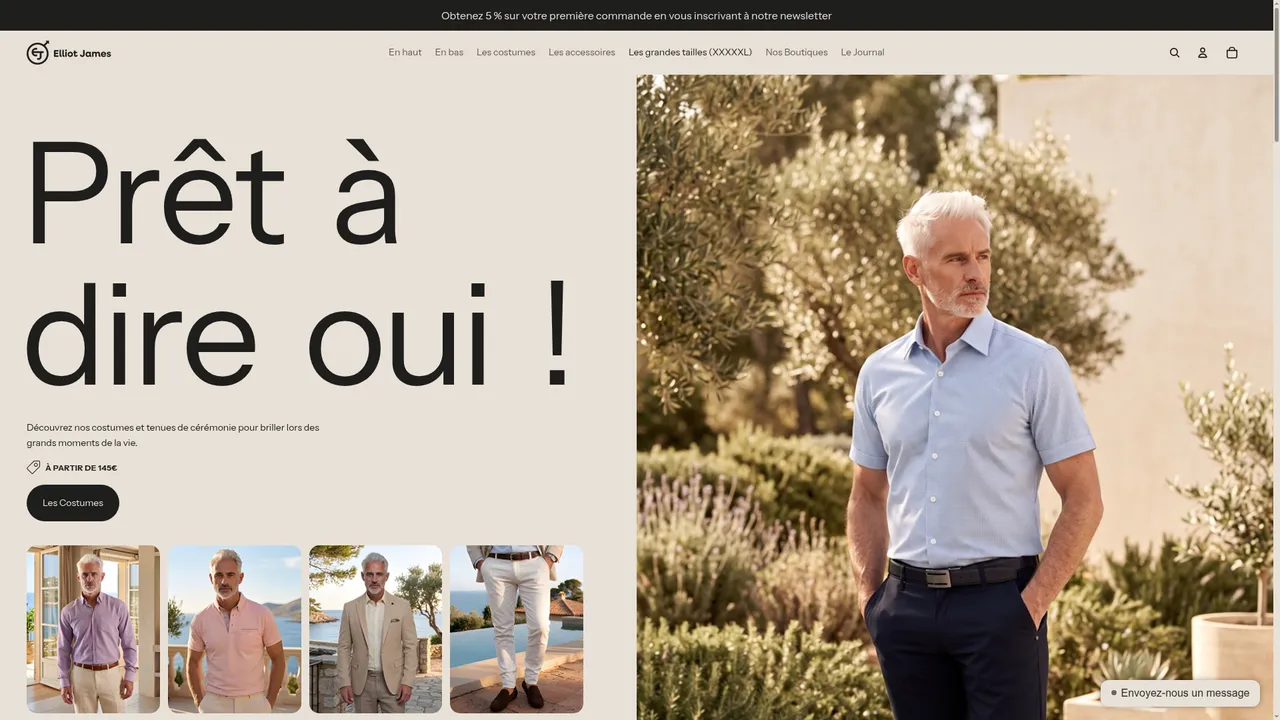Open Le Journal link
Screen dimensions: 1280x720
862,52
